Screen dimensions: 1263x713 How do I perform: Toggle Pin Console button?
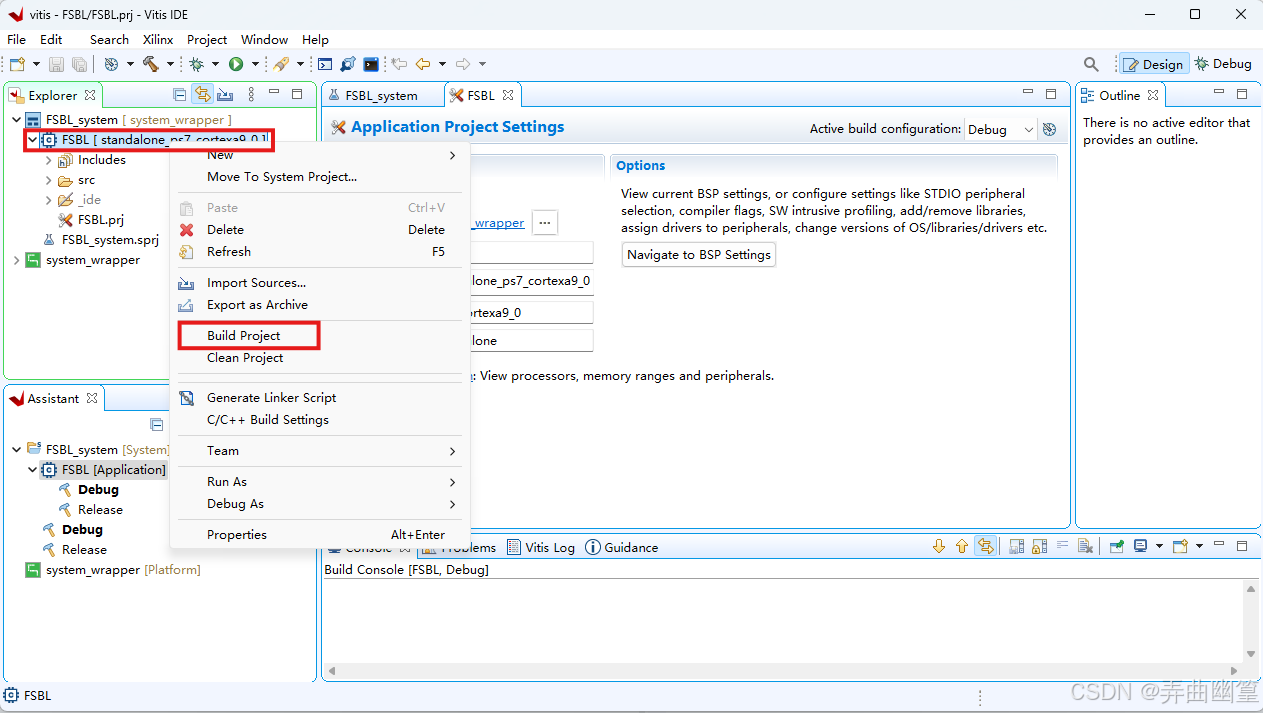[x=1117, y=546]
